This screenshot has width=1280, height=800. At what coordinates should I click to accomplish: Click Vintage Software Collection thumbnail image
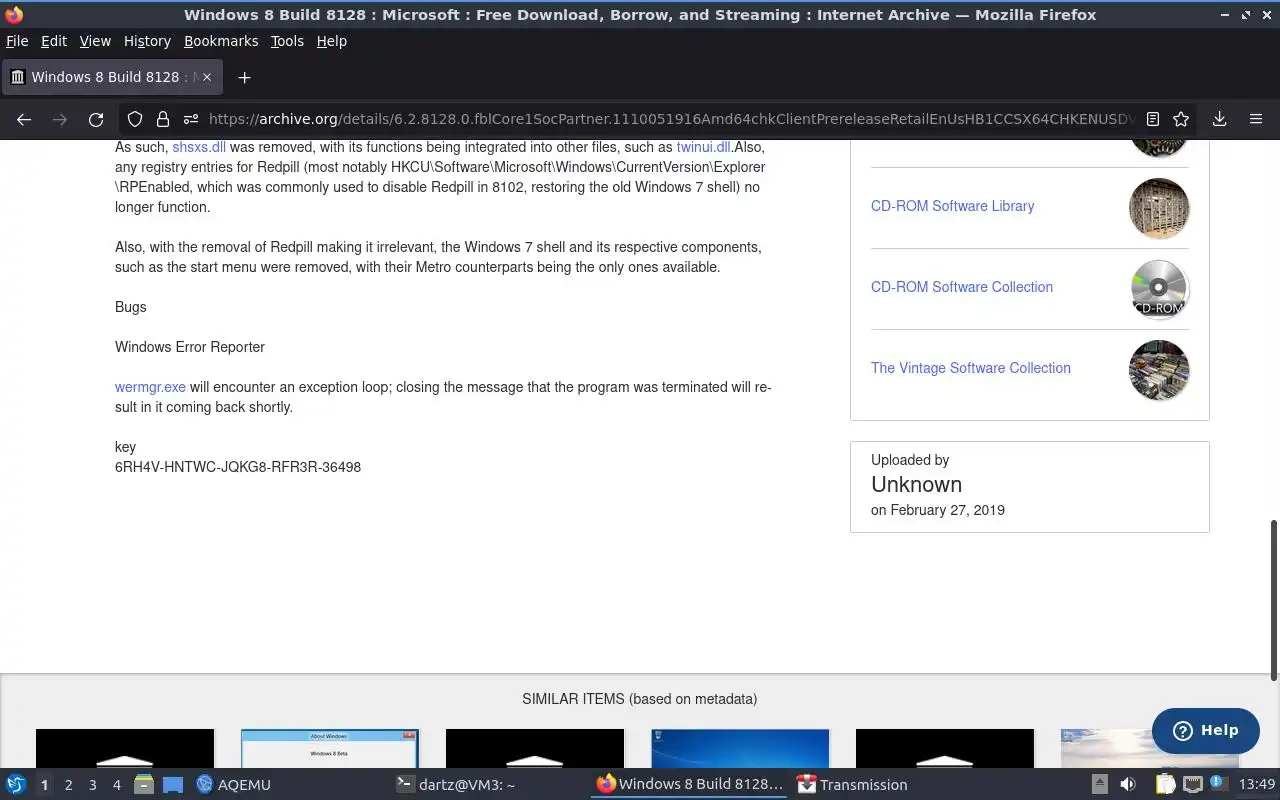[x=1159, y=370]
